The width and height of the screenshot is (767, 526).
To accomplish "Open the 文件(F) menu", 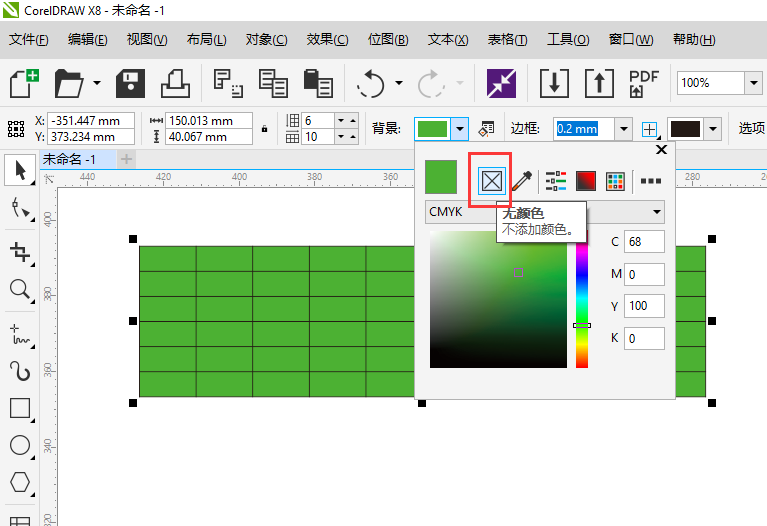I will [28, 39].
